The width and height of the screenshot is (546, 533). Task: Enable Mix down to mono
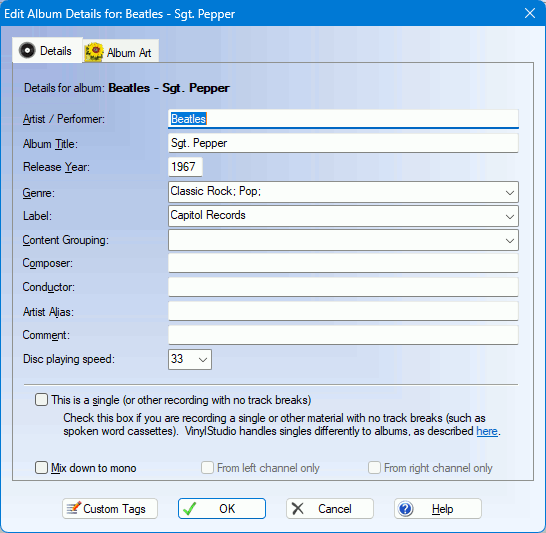(x=41, y=468)
